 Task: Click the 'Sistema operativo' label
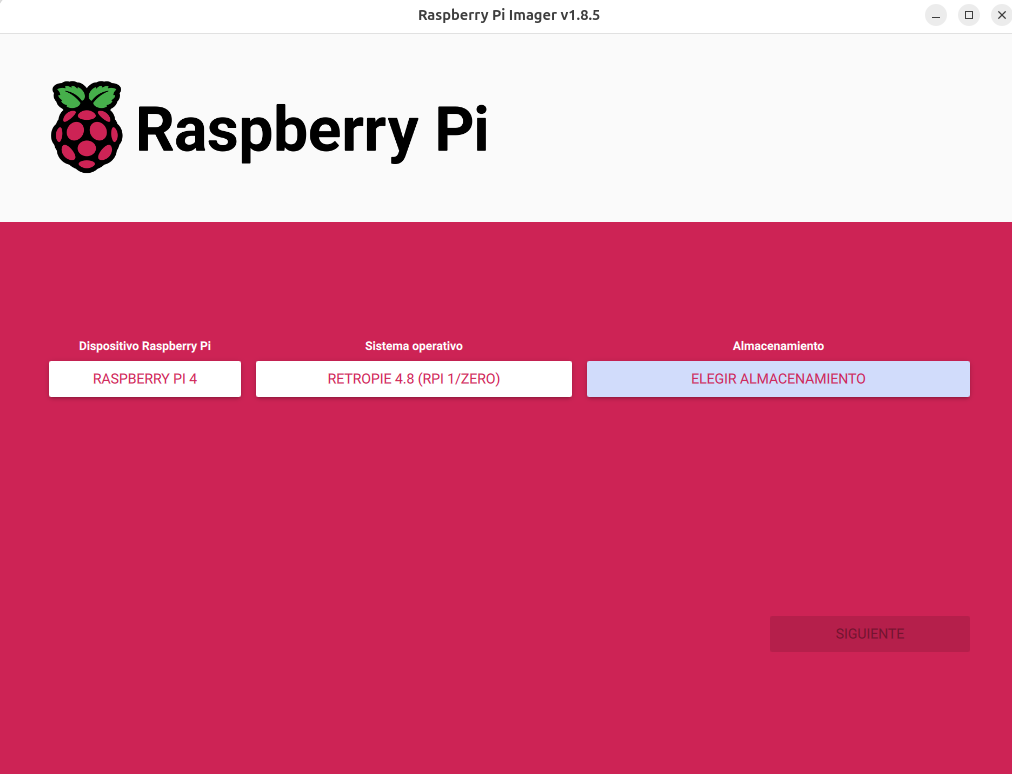click(x=414, y=346)
